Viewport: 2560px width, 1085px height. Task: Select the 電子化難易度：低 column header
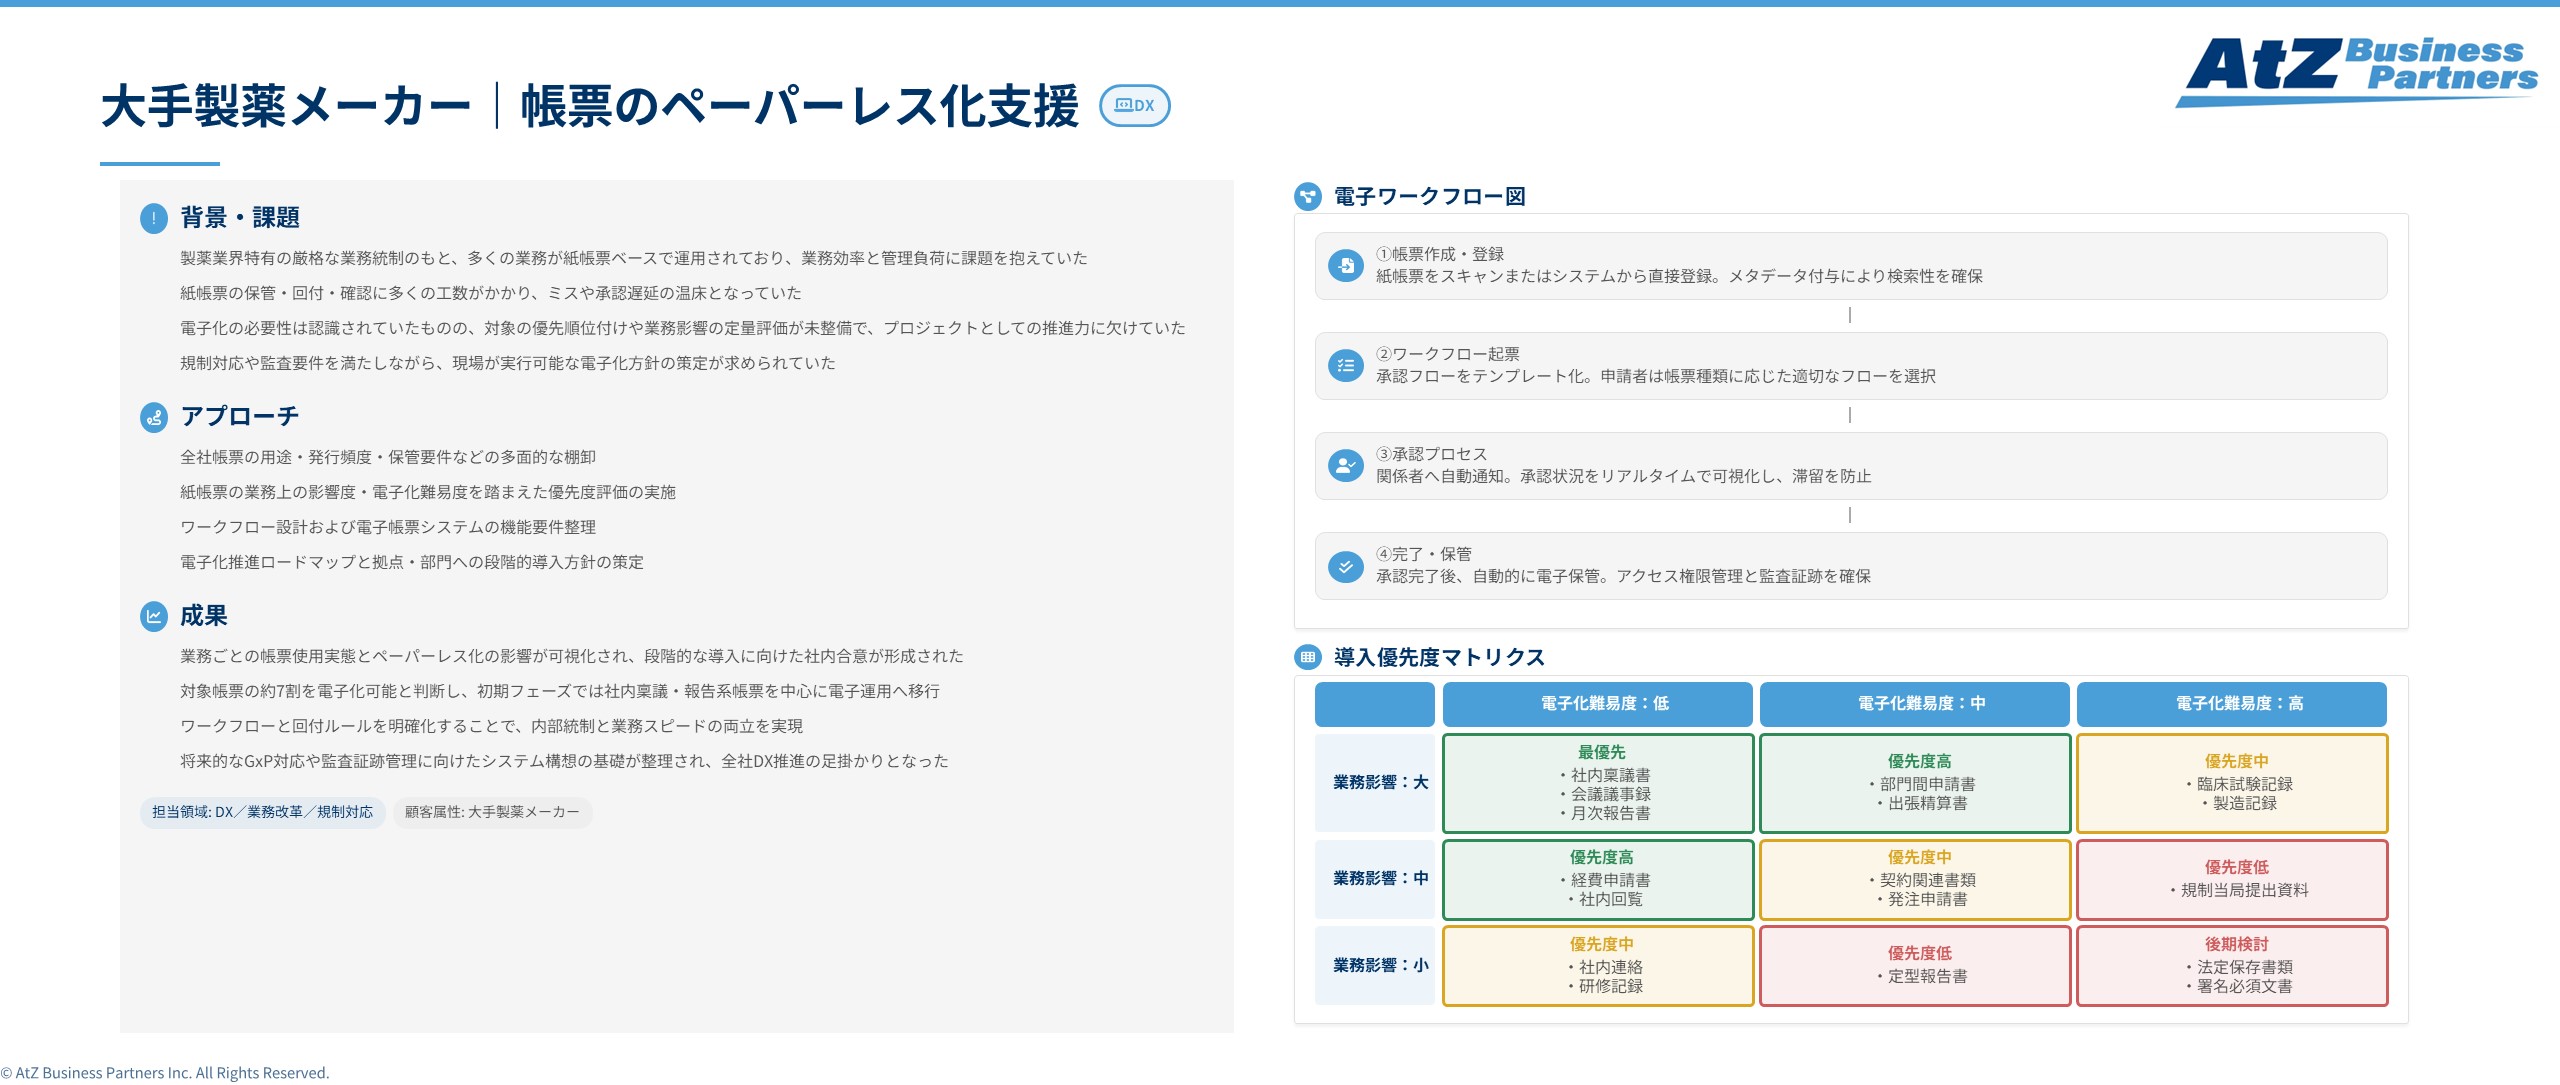1597,704
